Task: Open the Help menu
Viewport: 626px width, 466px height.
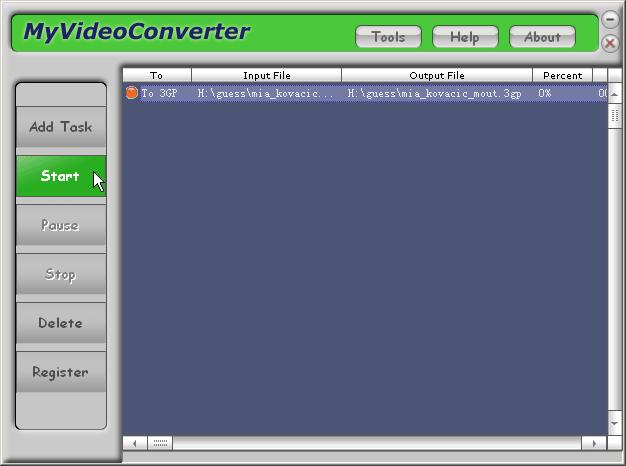Action: coord(464,37)
